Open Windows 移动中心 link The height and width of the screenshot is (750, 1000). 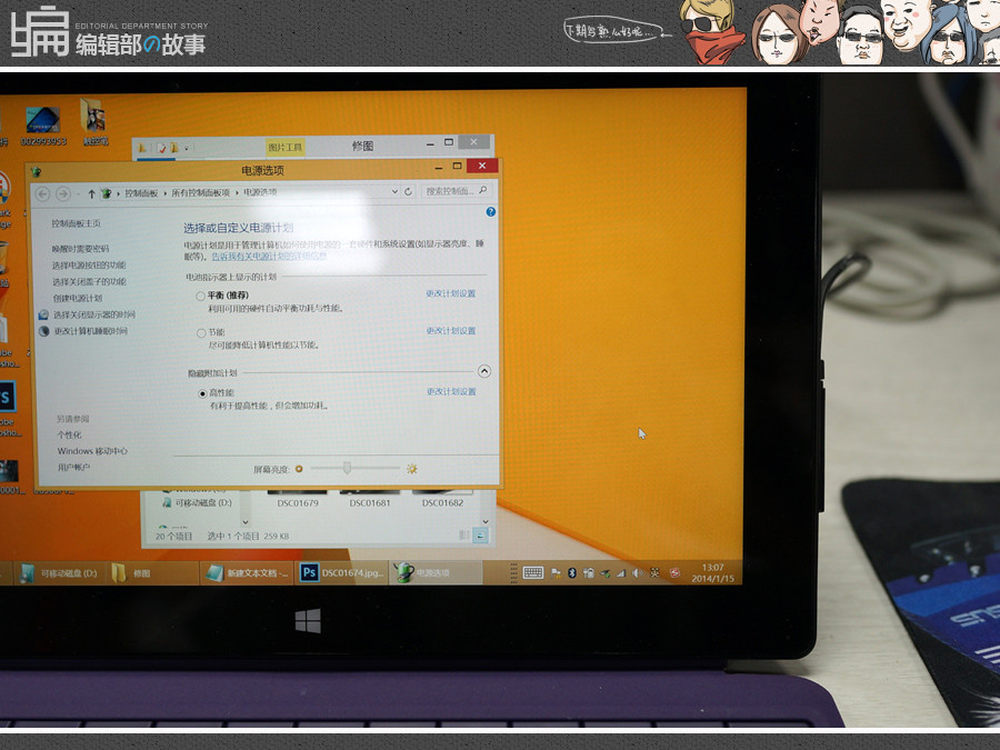pos(92,451)
